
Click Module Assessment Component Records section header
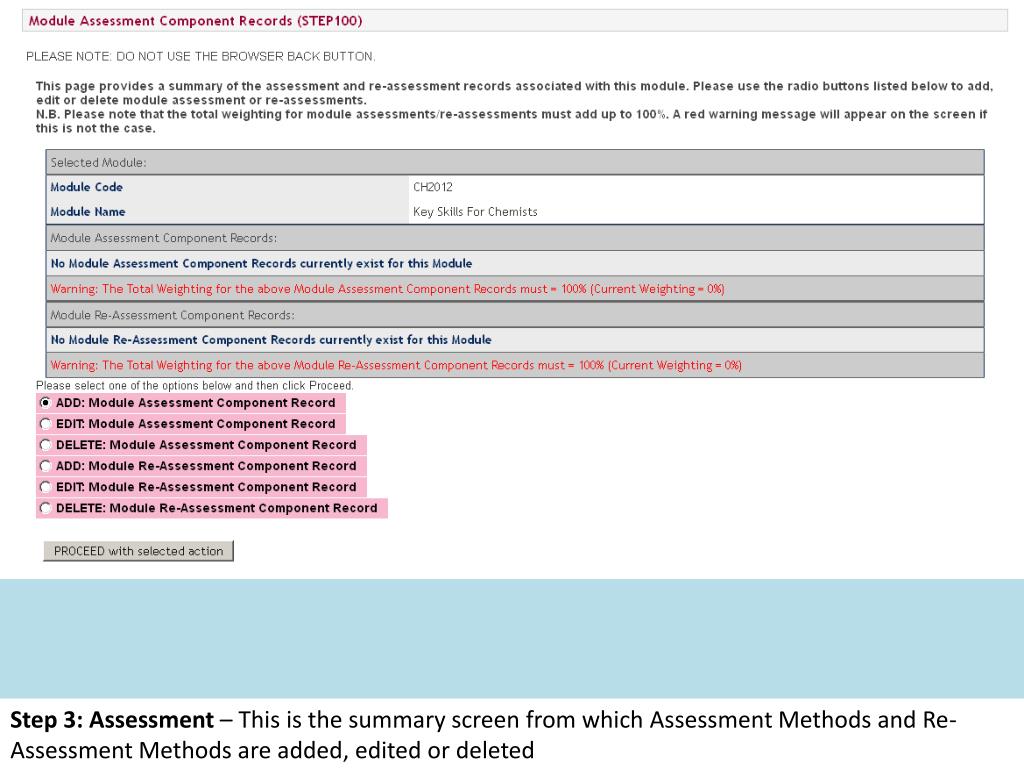click(515, 238)
